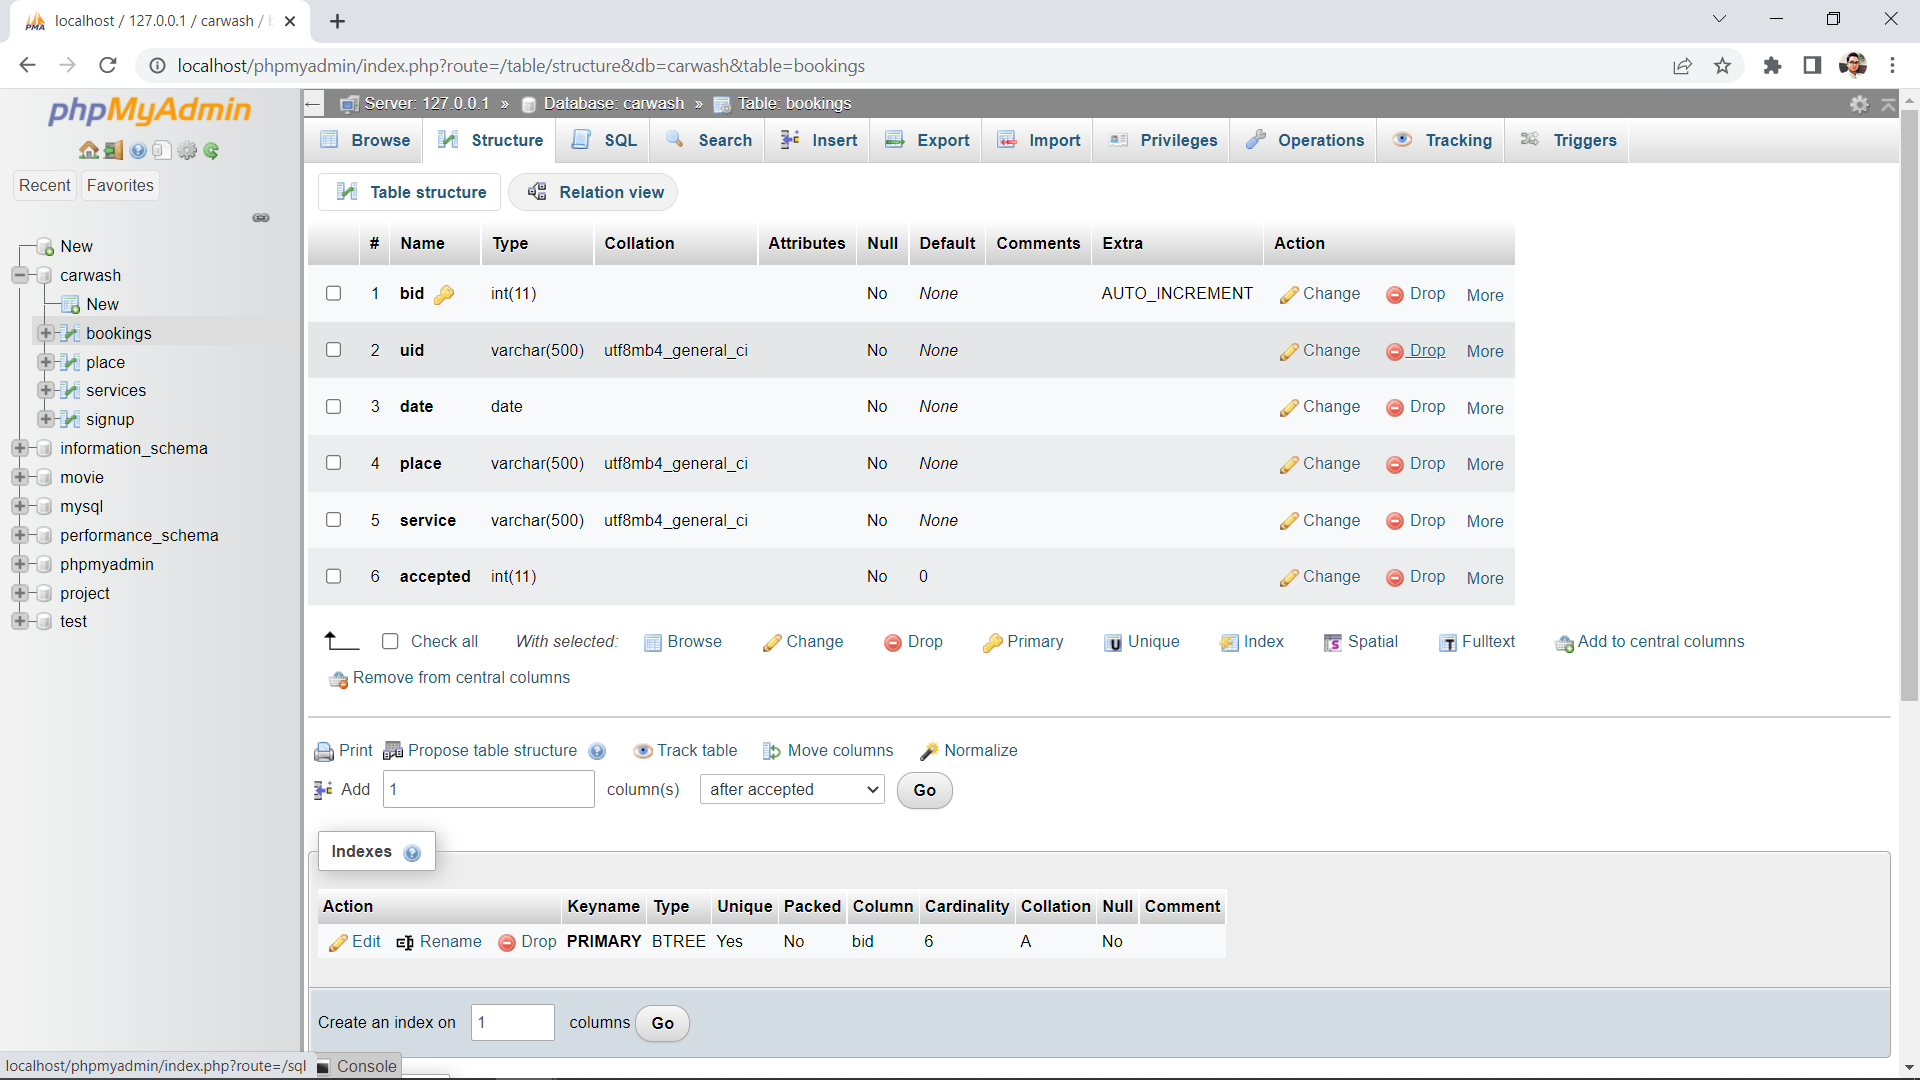Click the Unique index icon
The width and height of the screenshot is (1920, 1080).
[x=1115, y=643]
